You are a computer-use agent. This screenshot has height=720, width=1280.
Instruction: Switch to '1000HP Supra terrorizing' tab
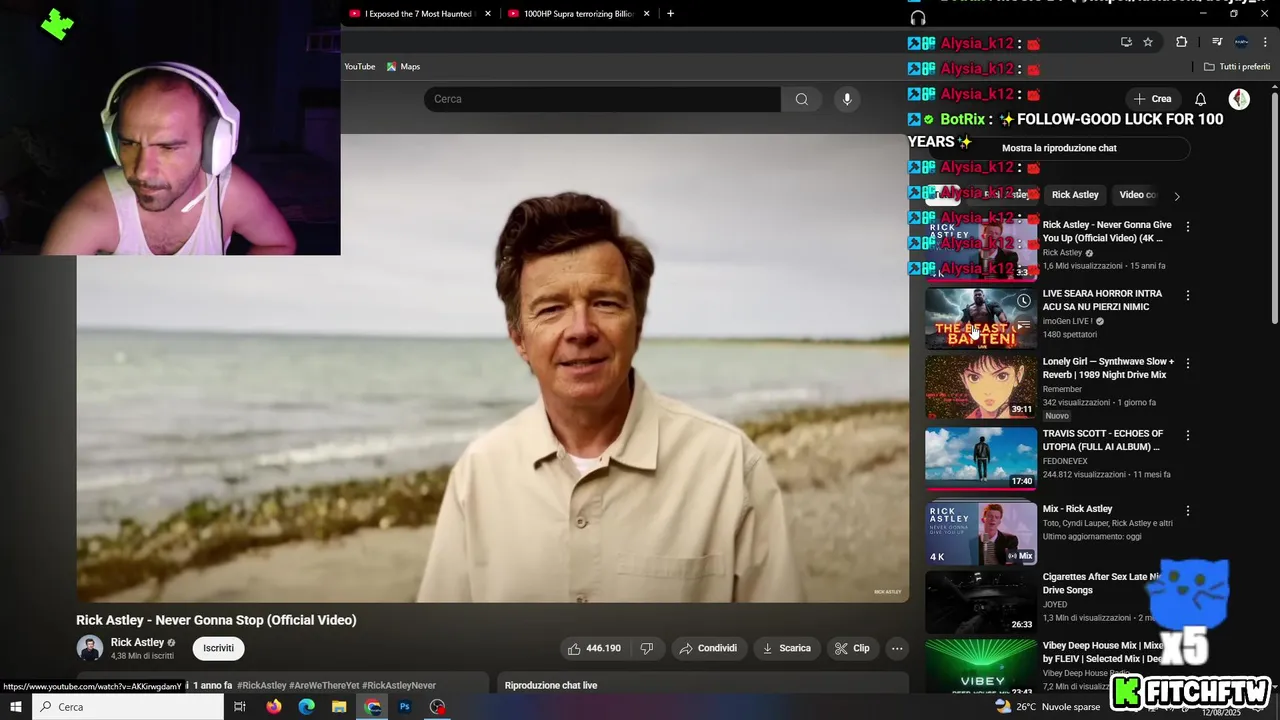[579, 14]
